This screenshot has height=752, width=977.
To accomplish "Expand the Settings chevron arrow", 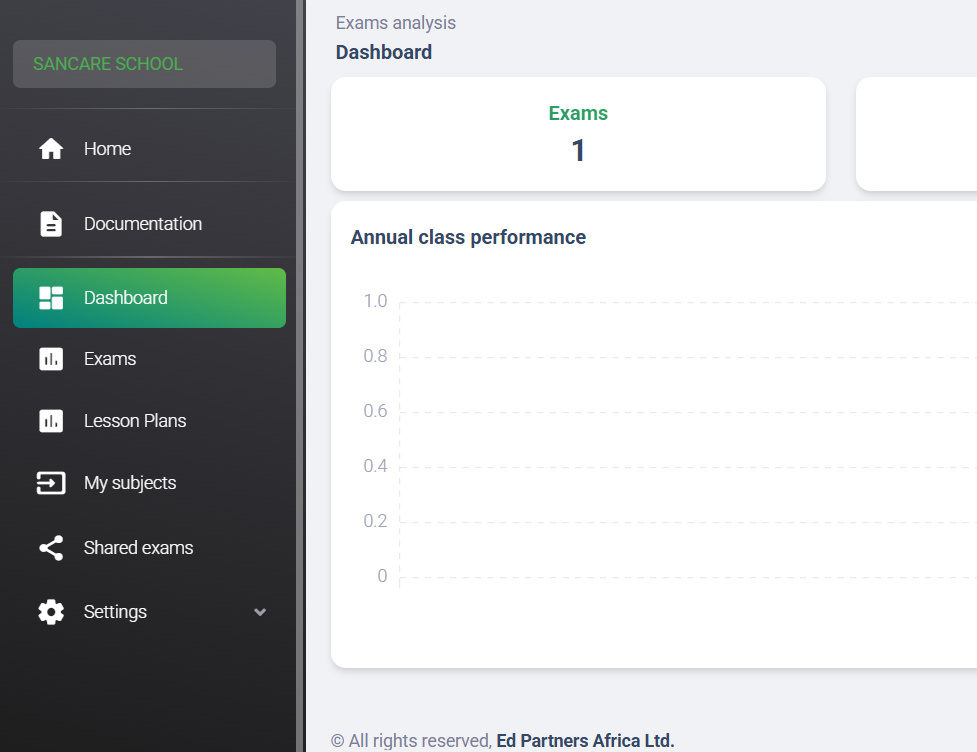I will point(260,612).
